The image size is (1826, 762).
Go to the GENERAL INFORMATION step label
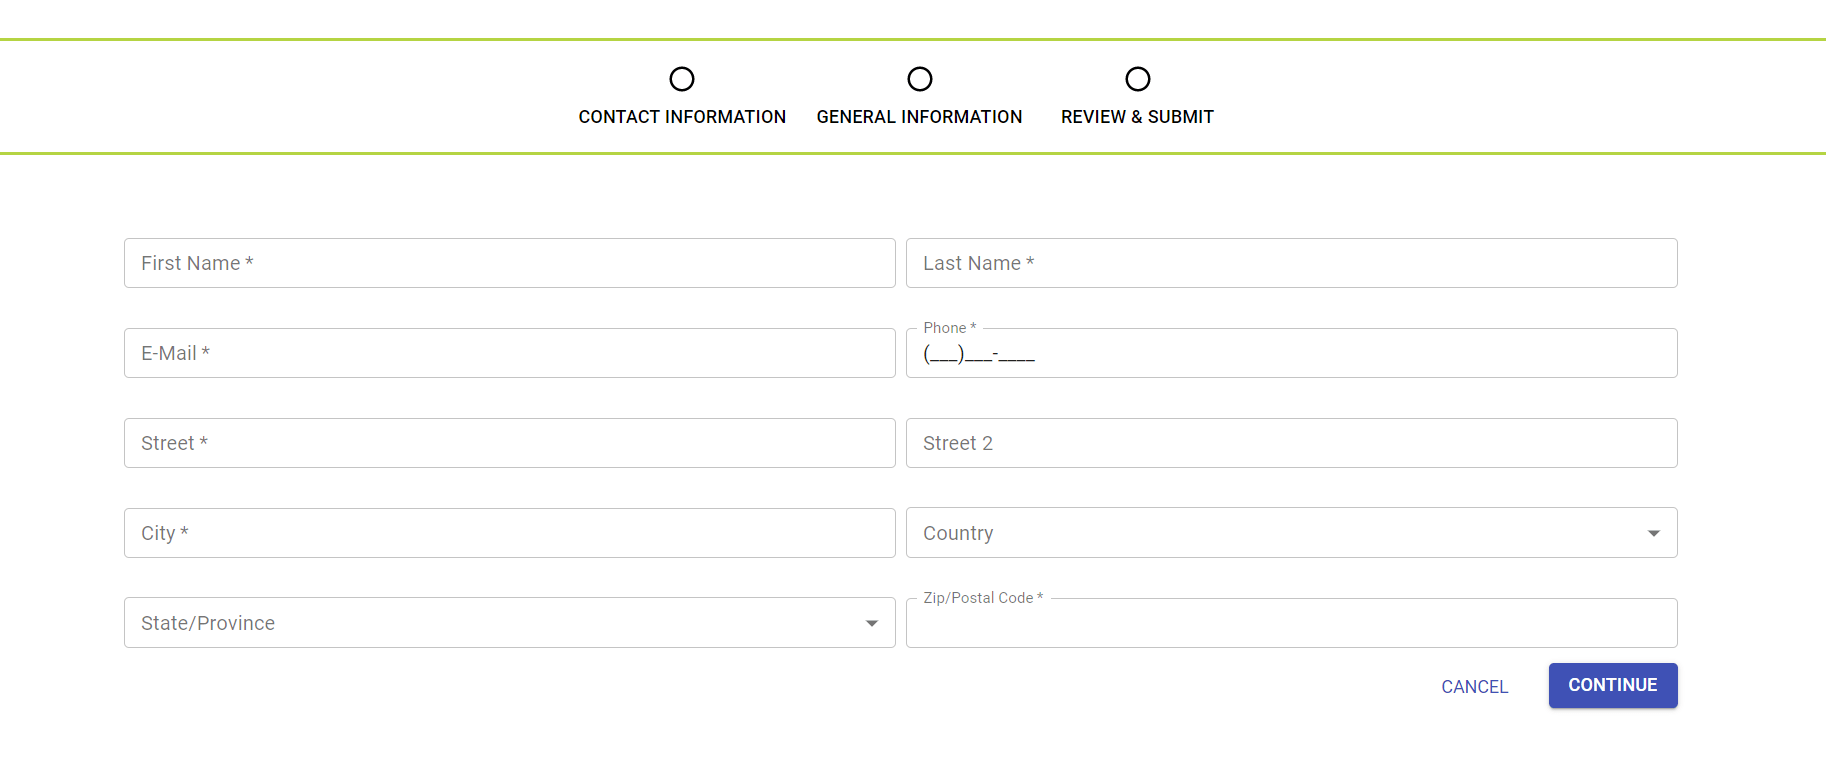pos(919,117)
